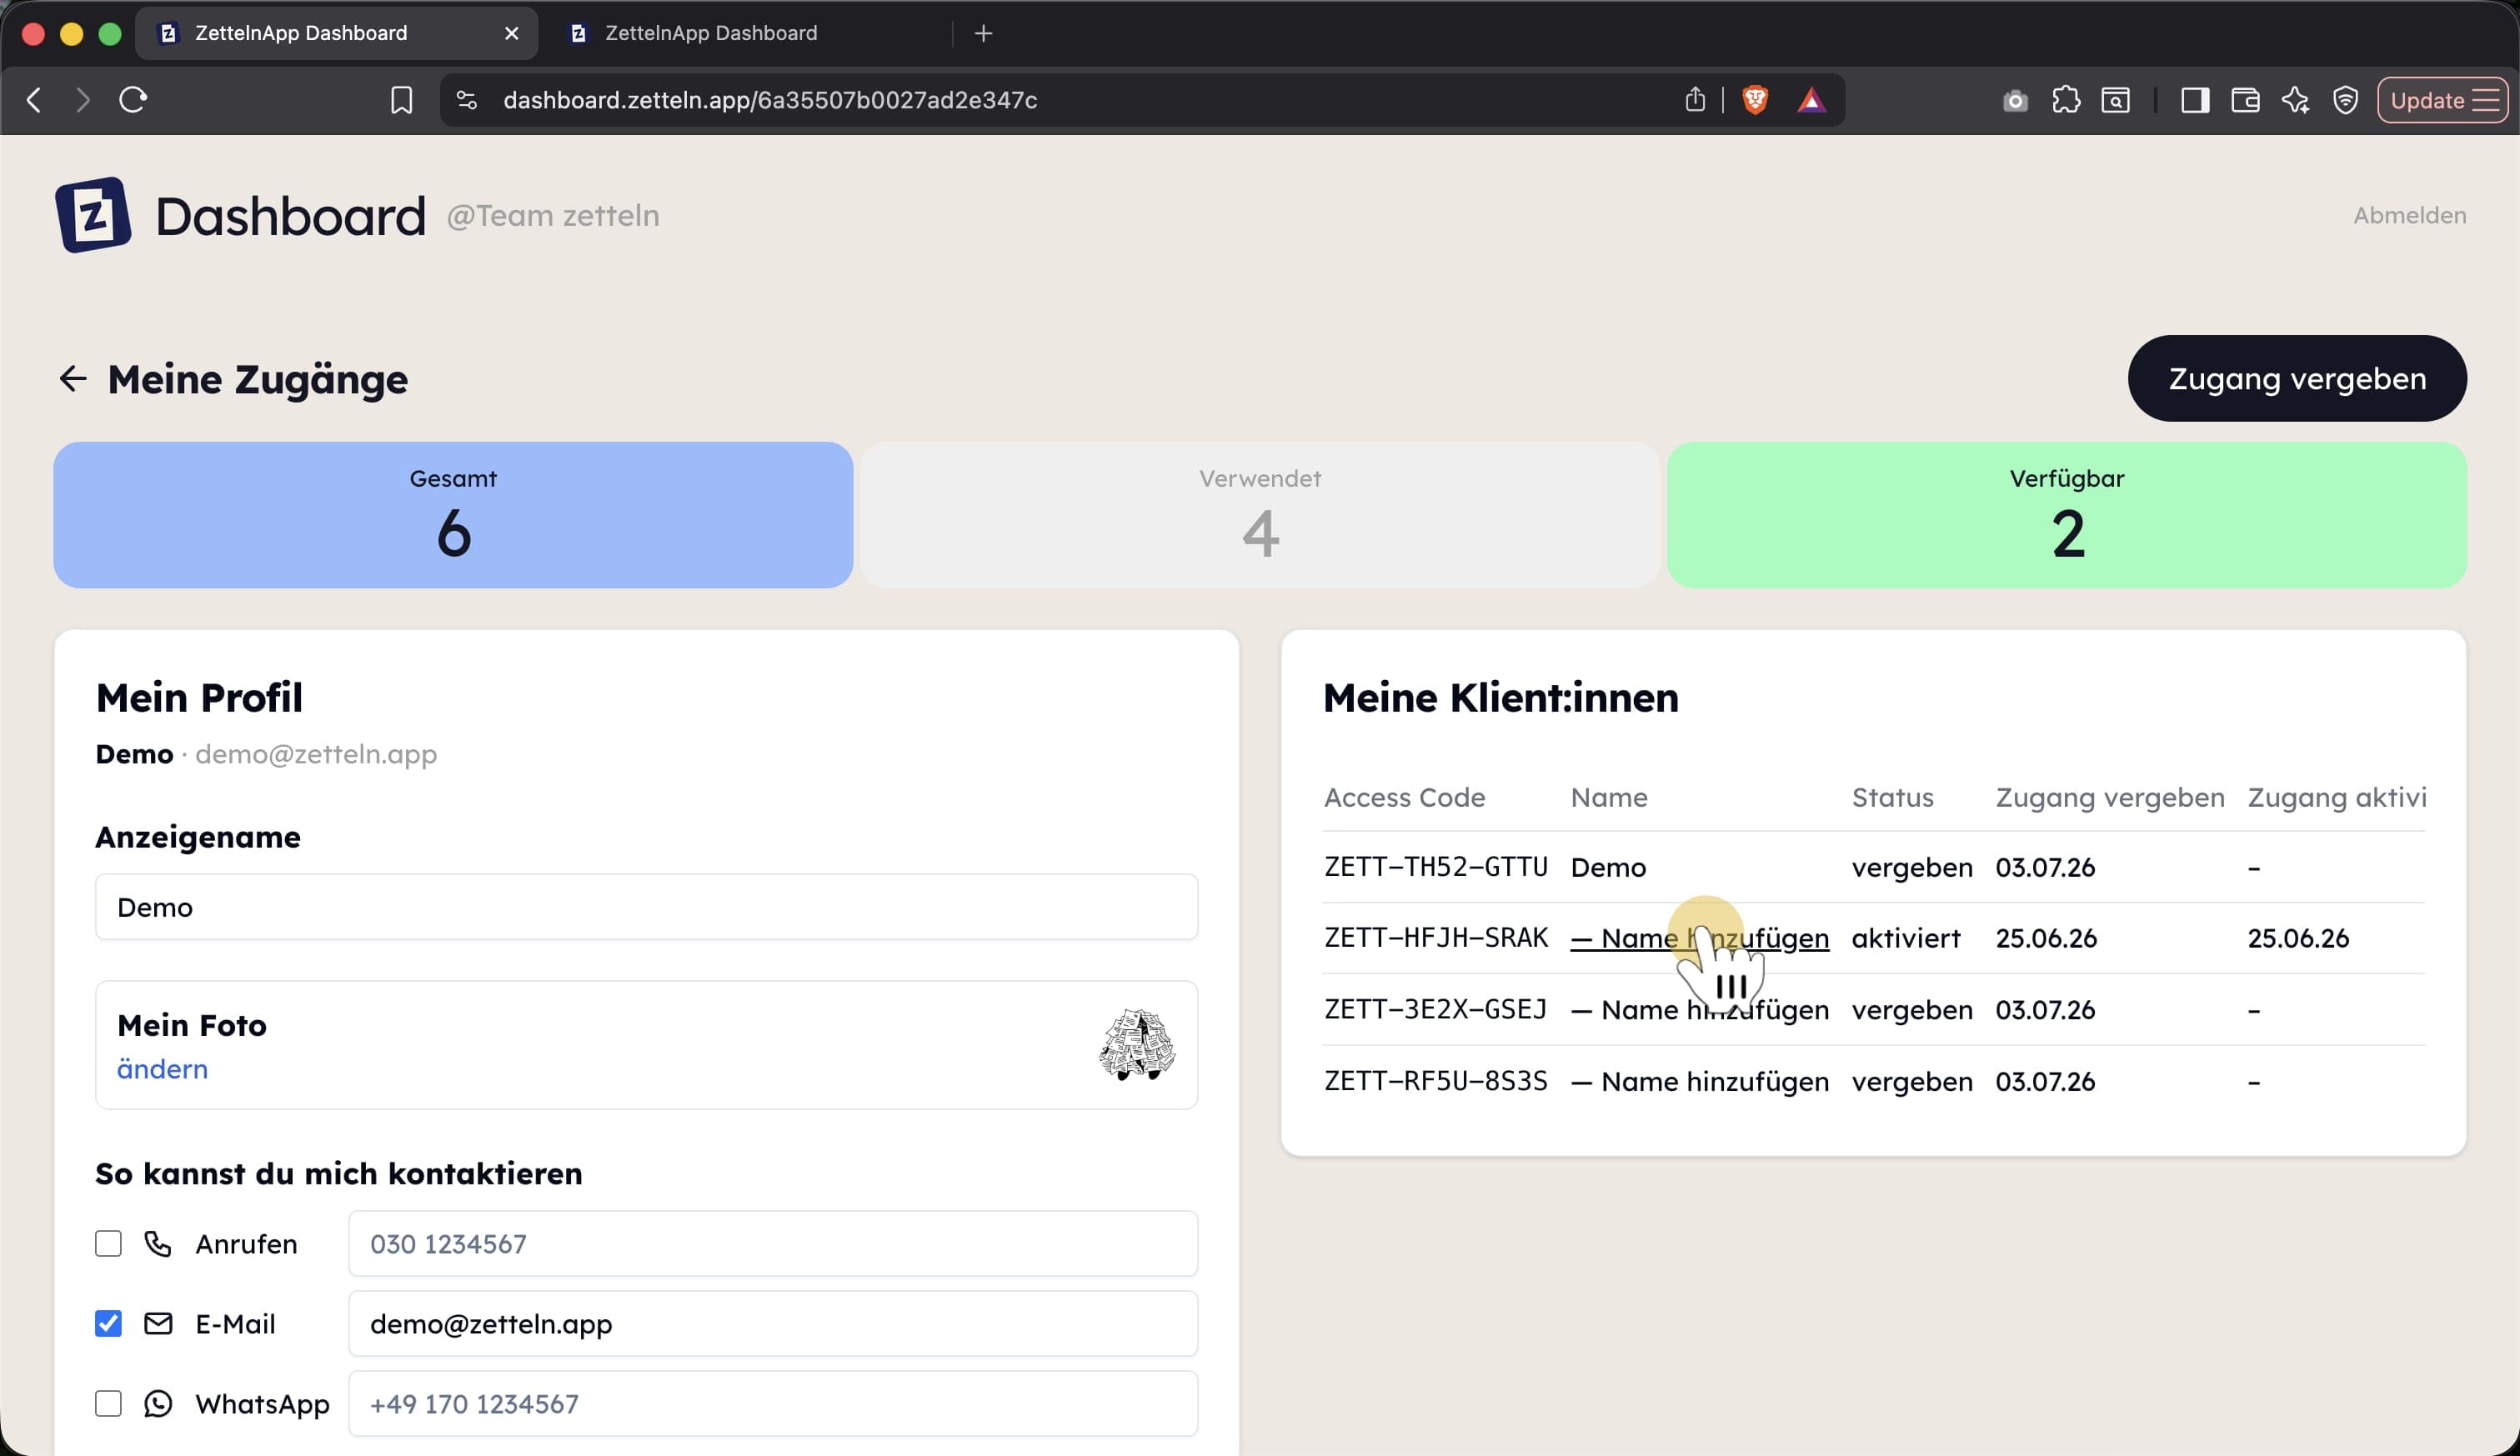Add name for ZETT-HFJH-SRAK
Image resolution: width=2520 pixels, height=1456 pixels.
click(1699, 938)
